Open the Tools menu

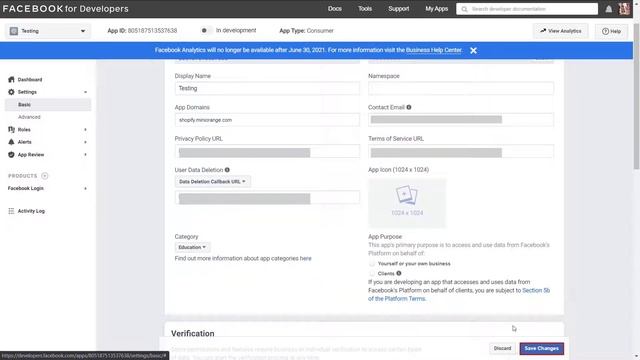(x=365, y=9)
